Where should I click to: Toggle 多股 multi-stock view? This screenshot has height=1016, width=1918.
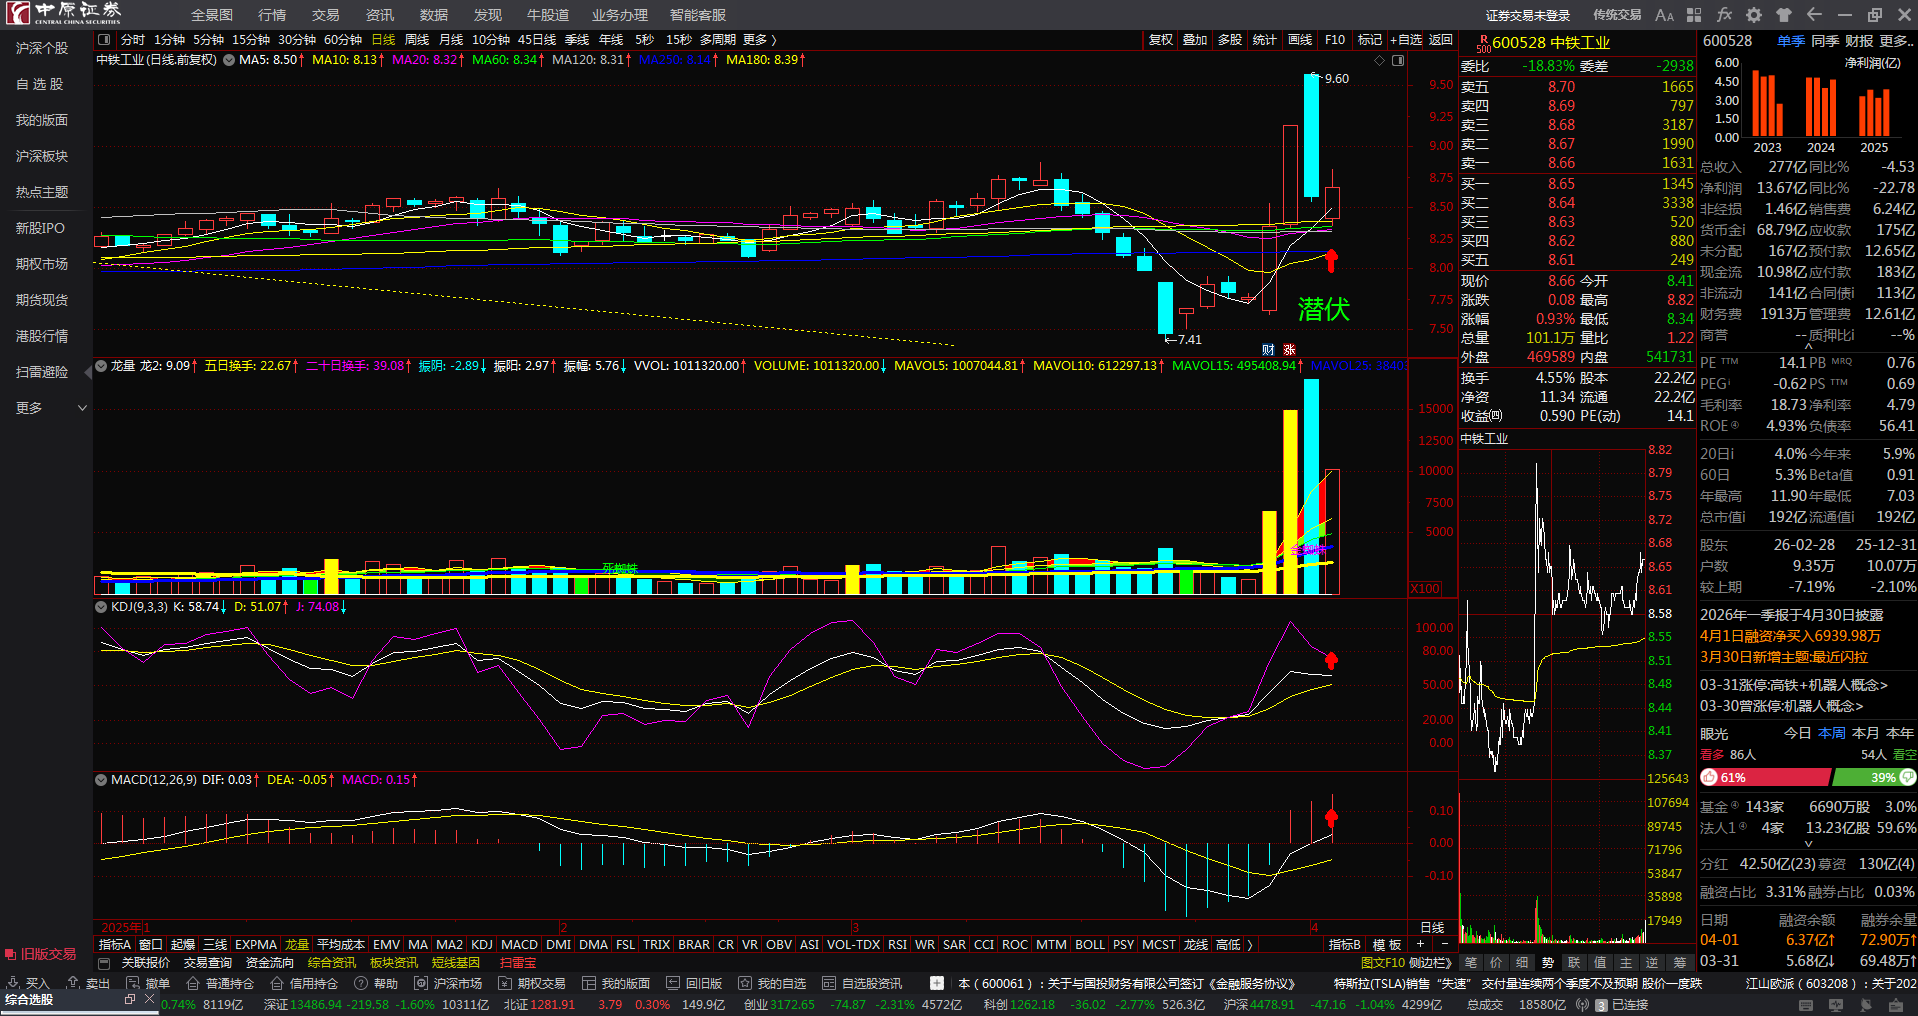(1230, 40)
